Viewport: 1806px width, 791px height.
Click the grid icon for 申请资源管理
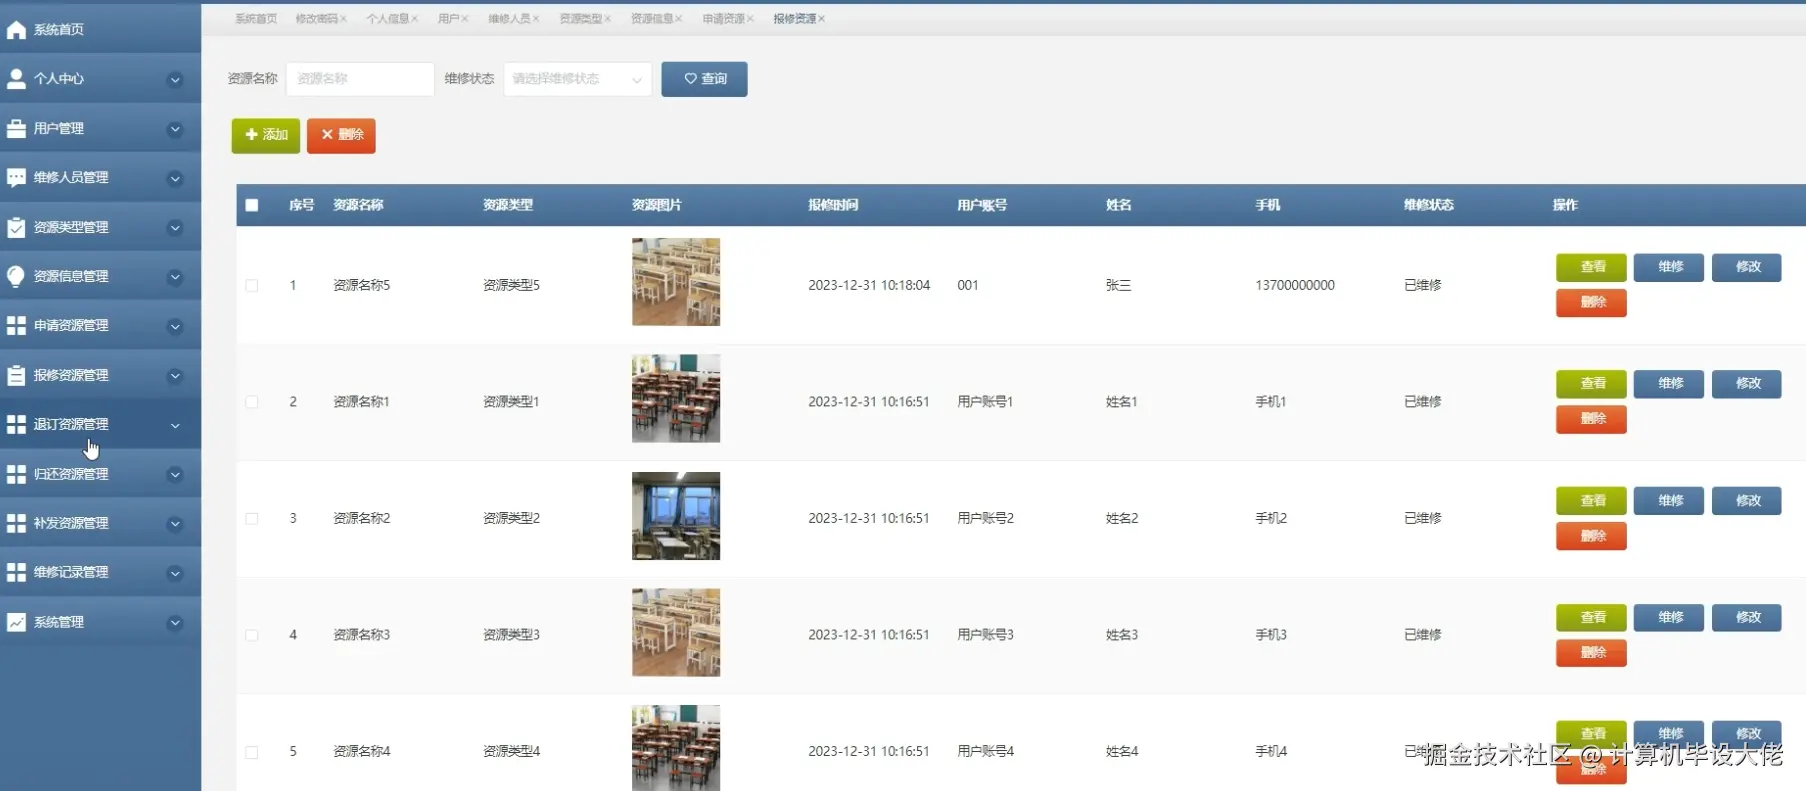pos(16,326)
